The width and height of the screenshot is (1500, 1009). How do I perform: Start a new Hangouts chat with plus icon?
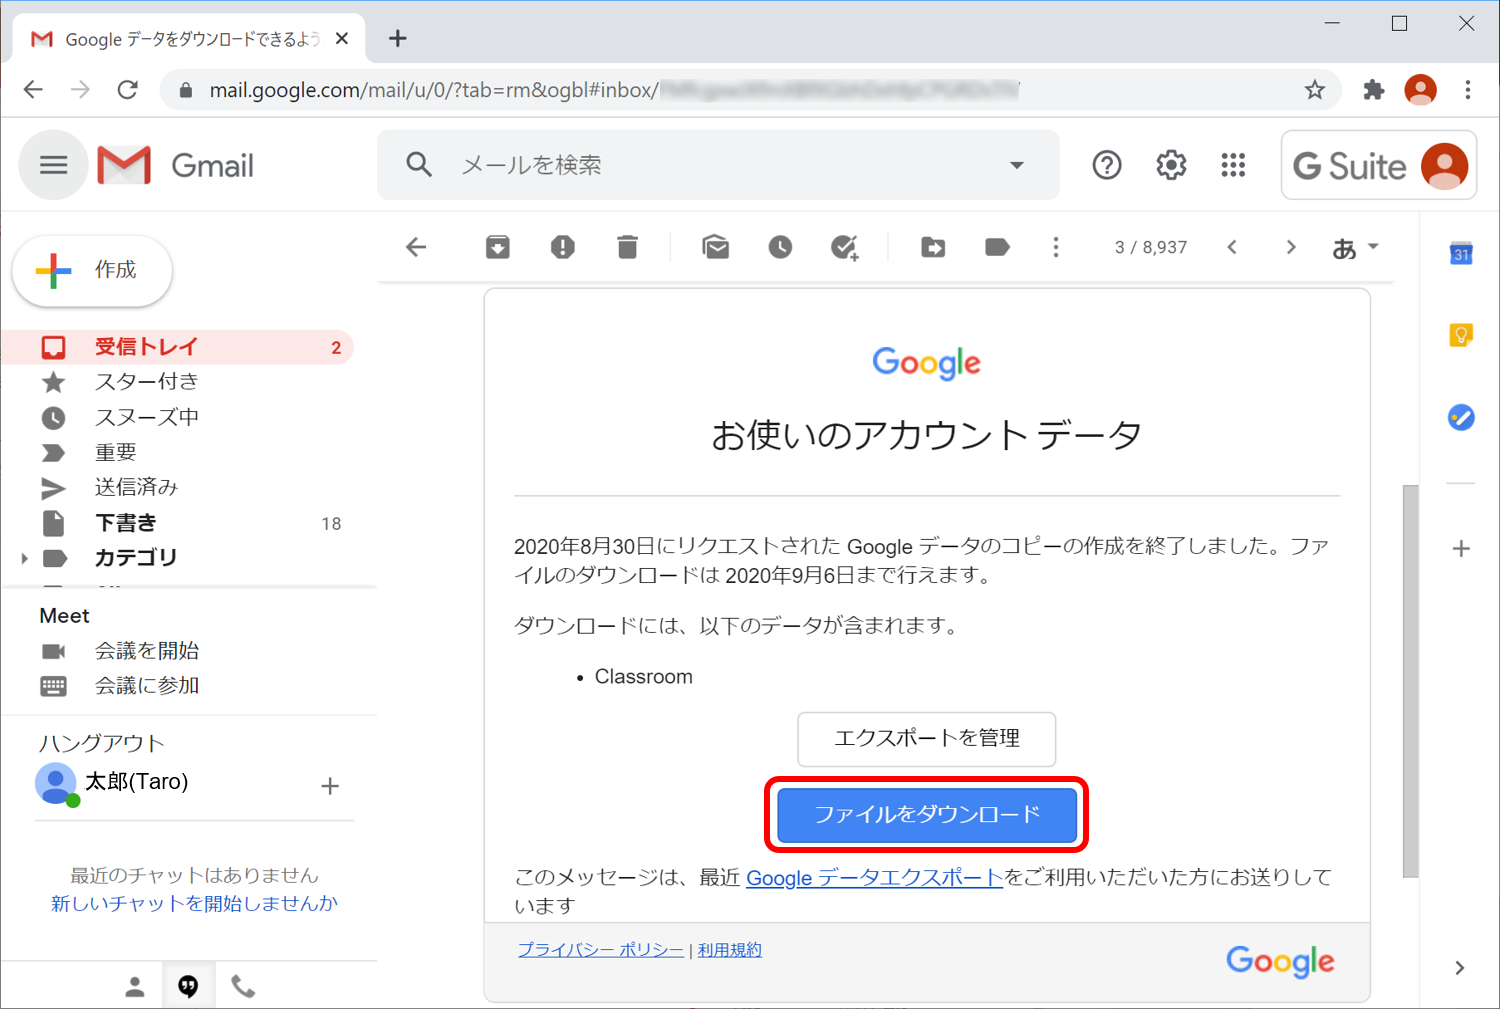coord(330,786)
